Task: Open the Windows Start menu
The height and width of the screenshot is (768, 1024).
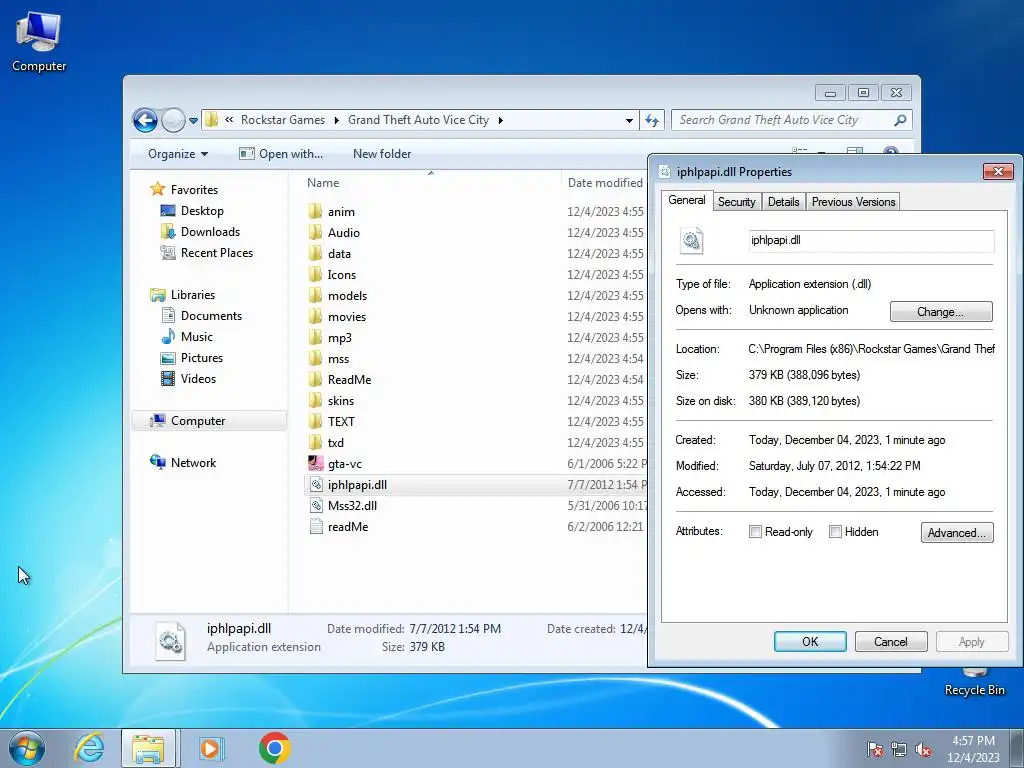Action: 27,748
